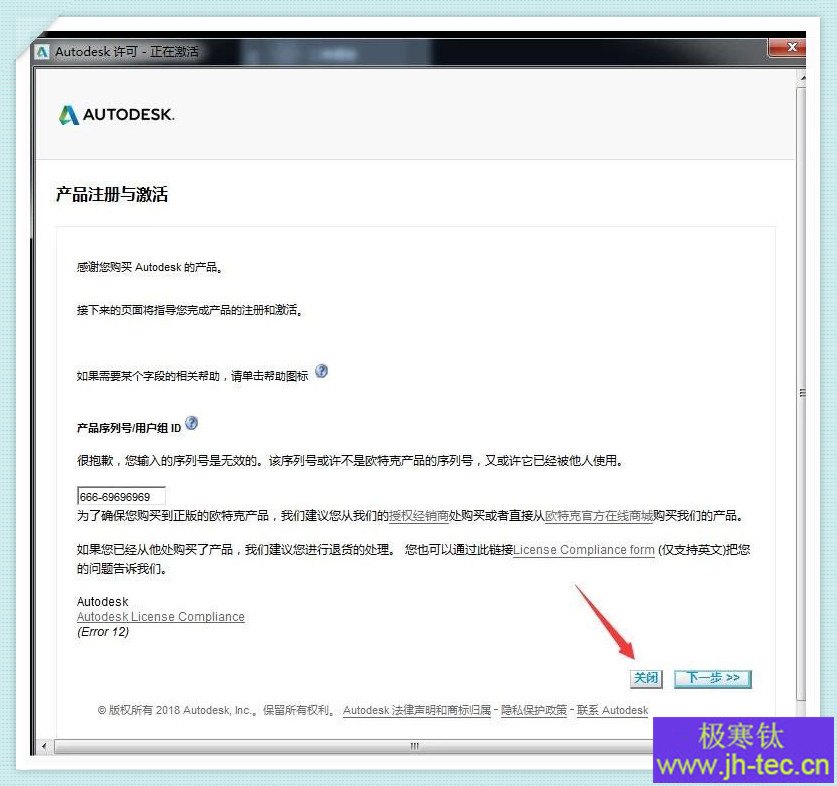
Task: Open the 欧特克官方在线商城 link
Action: (x=598, y=516)
